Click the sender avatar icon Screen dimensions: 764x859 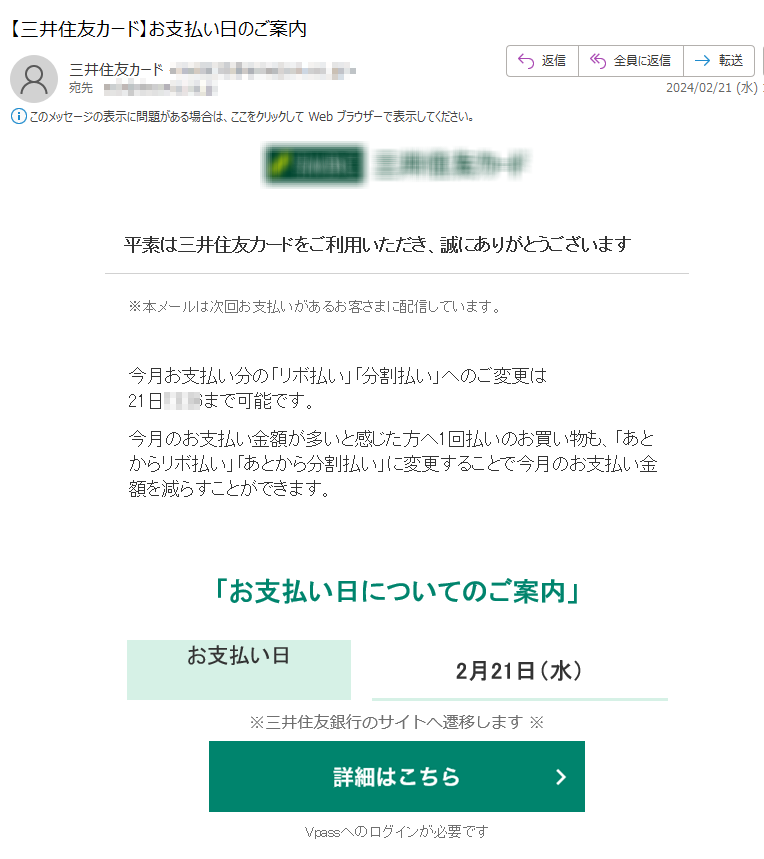click(x=34, y=79)
